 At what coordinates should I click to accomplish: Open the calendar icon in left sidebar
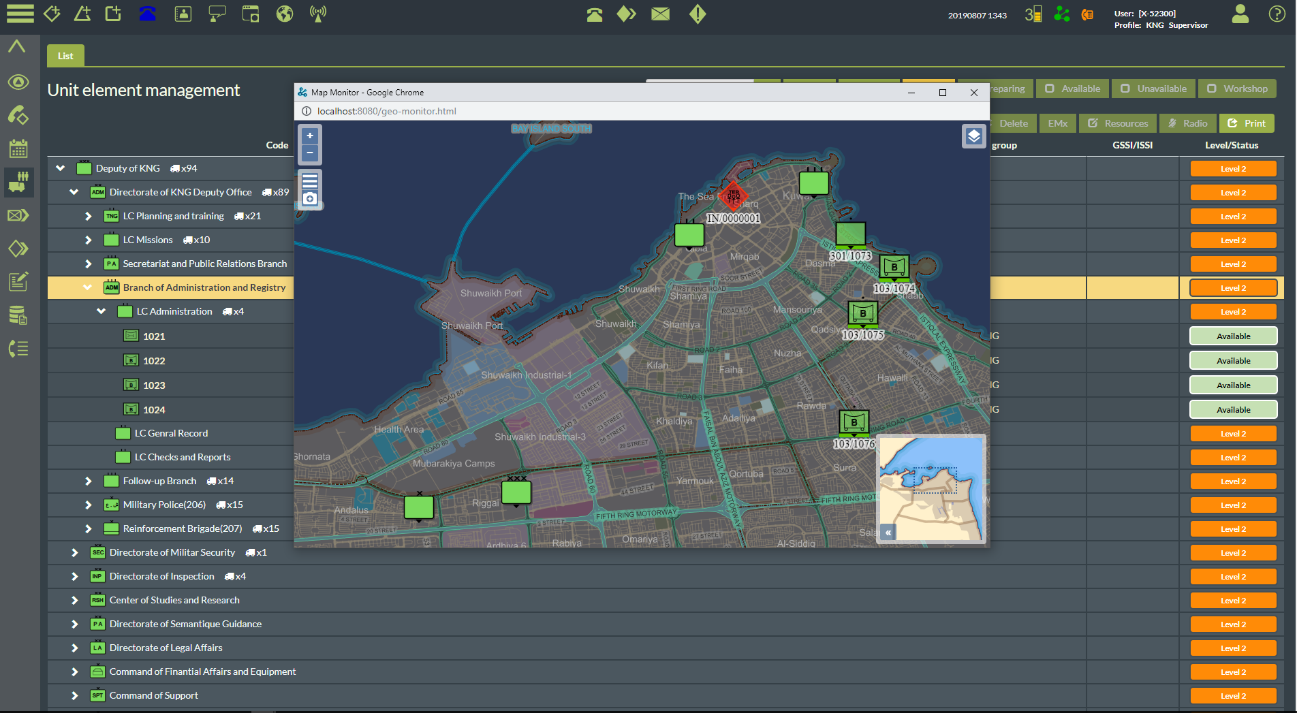coord(18,149)
